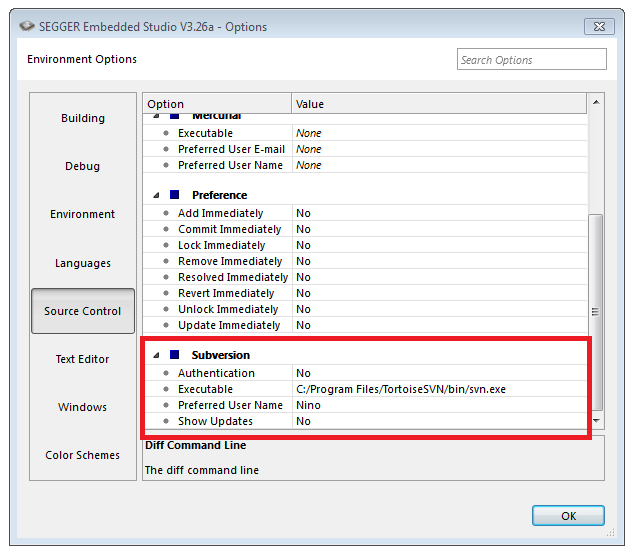Image resolution: width=631 pixels, height=554 pixels.
Task: Collapse the Preference group
Action: coord(156,195)
